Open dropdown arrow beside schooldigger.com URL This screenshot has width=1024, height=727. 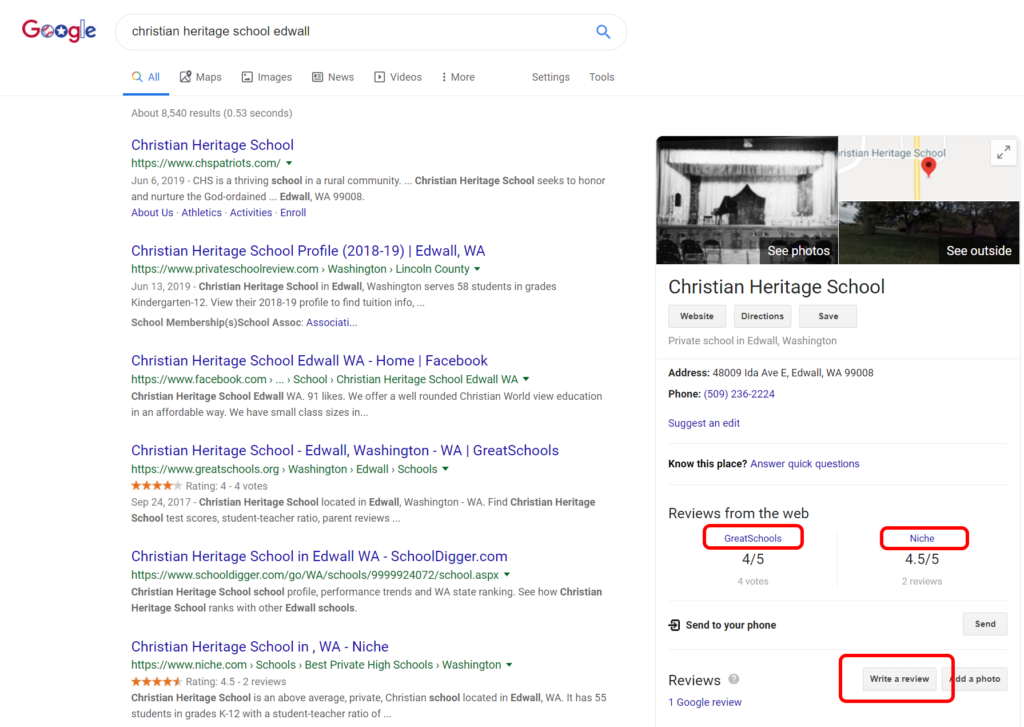coord(507,575)
